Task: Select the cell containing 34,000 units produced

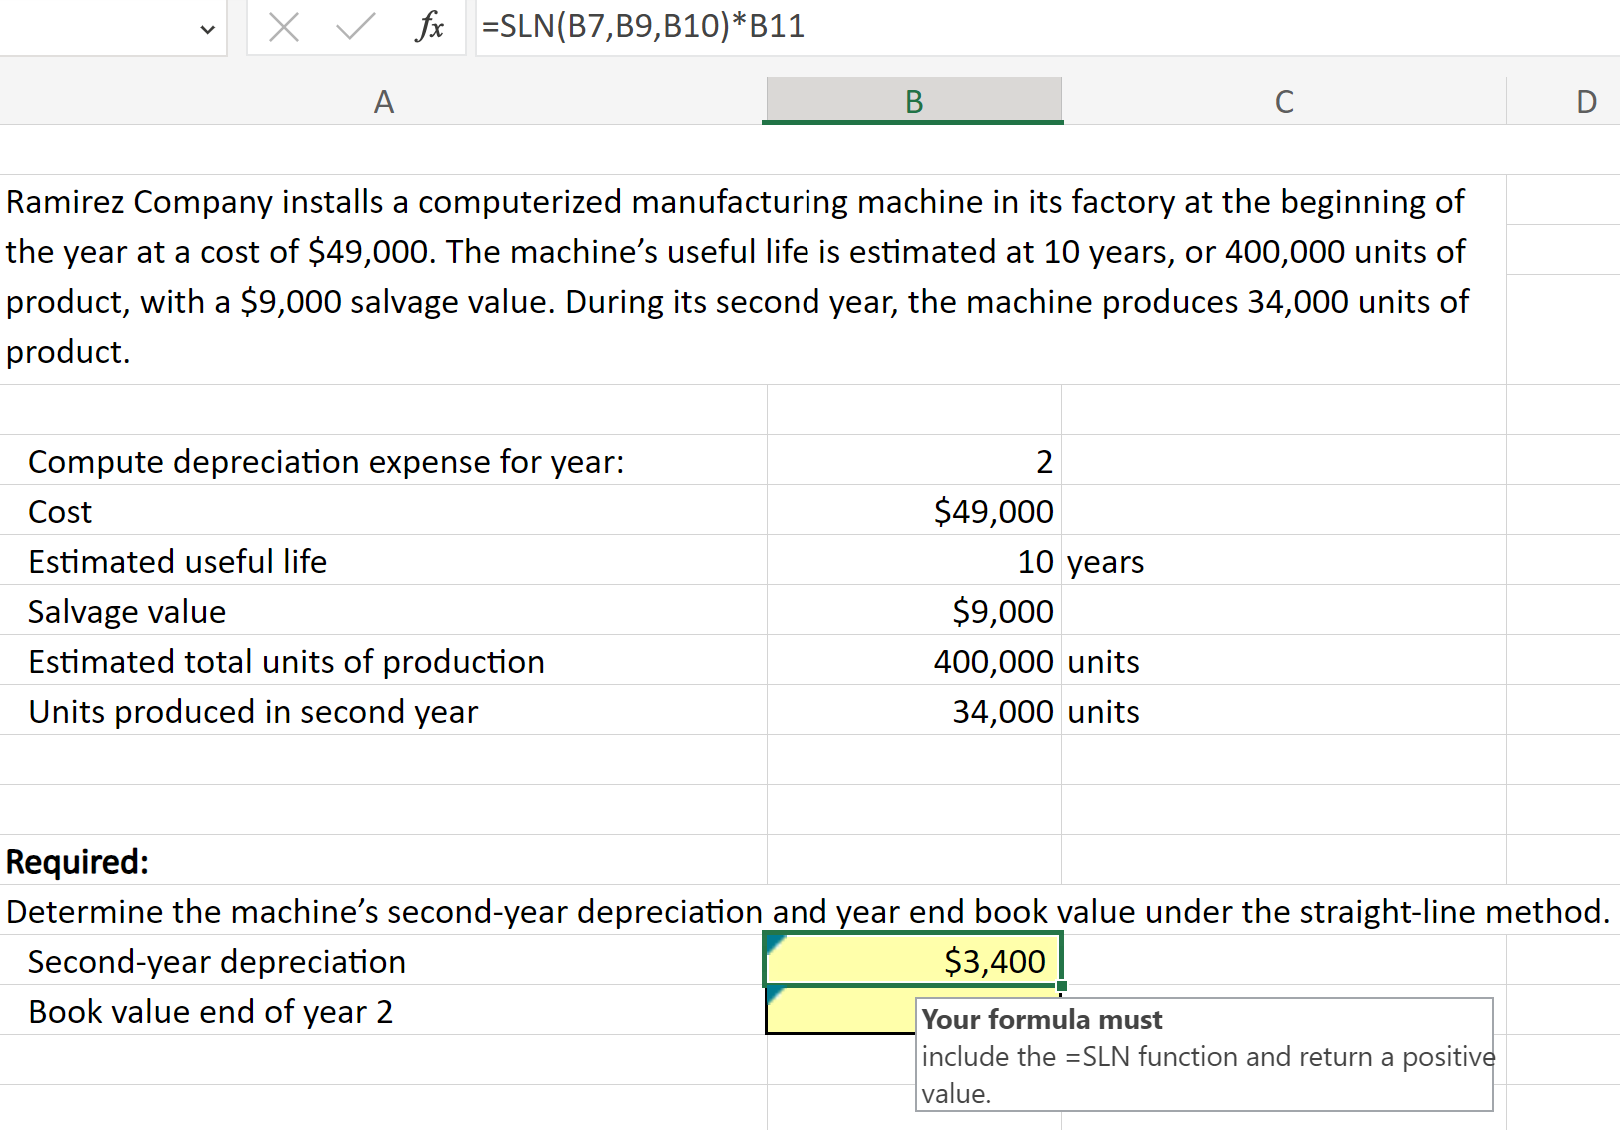Action: [x=912, y=711]
